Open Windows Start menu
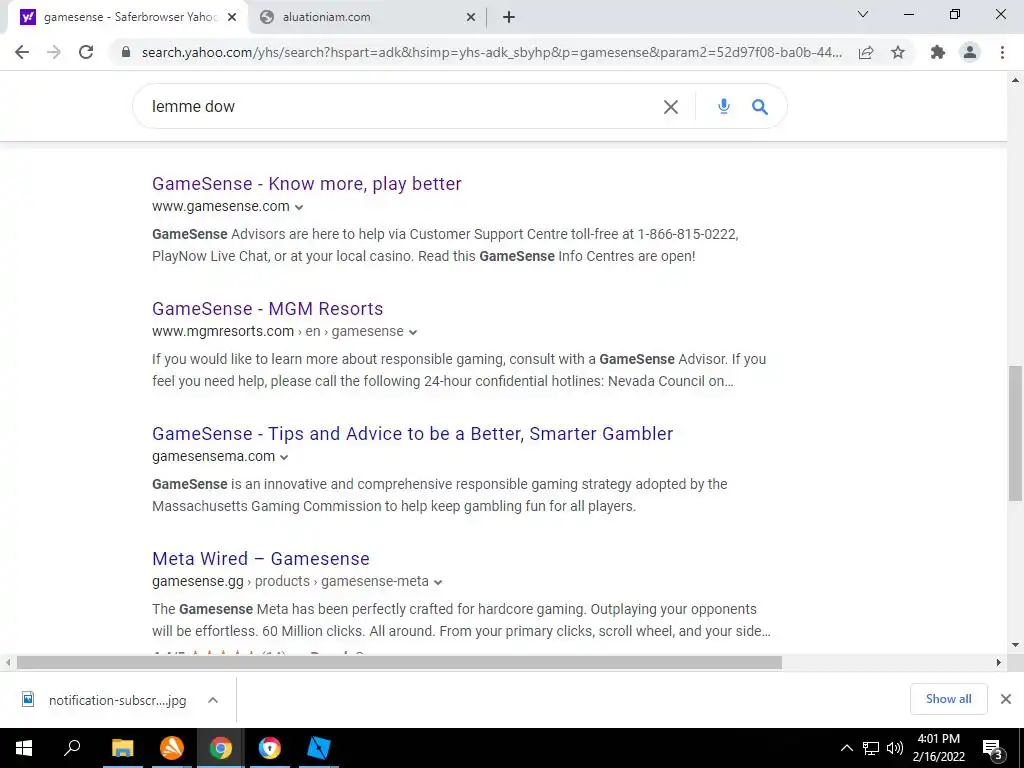 coord(24,748)
